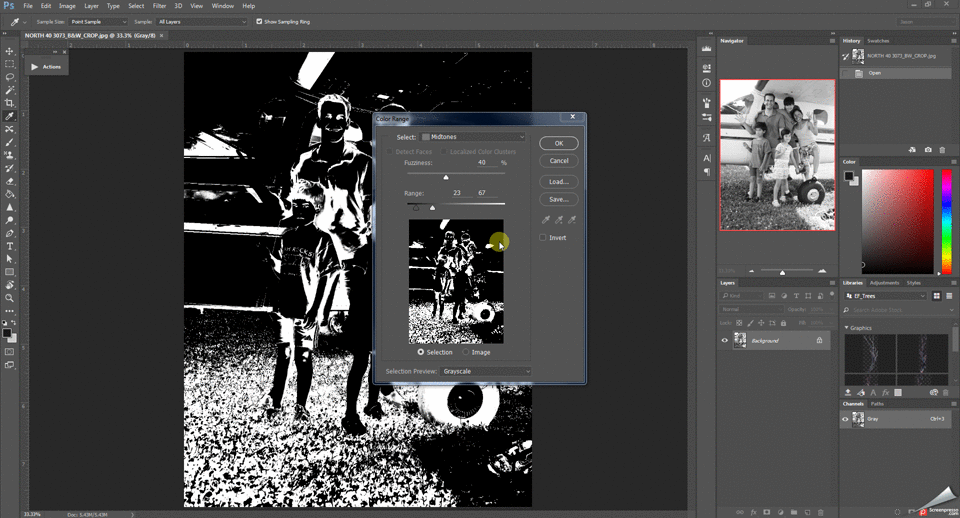Click the Save... button
960x518 pixels.
[558, 199]
